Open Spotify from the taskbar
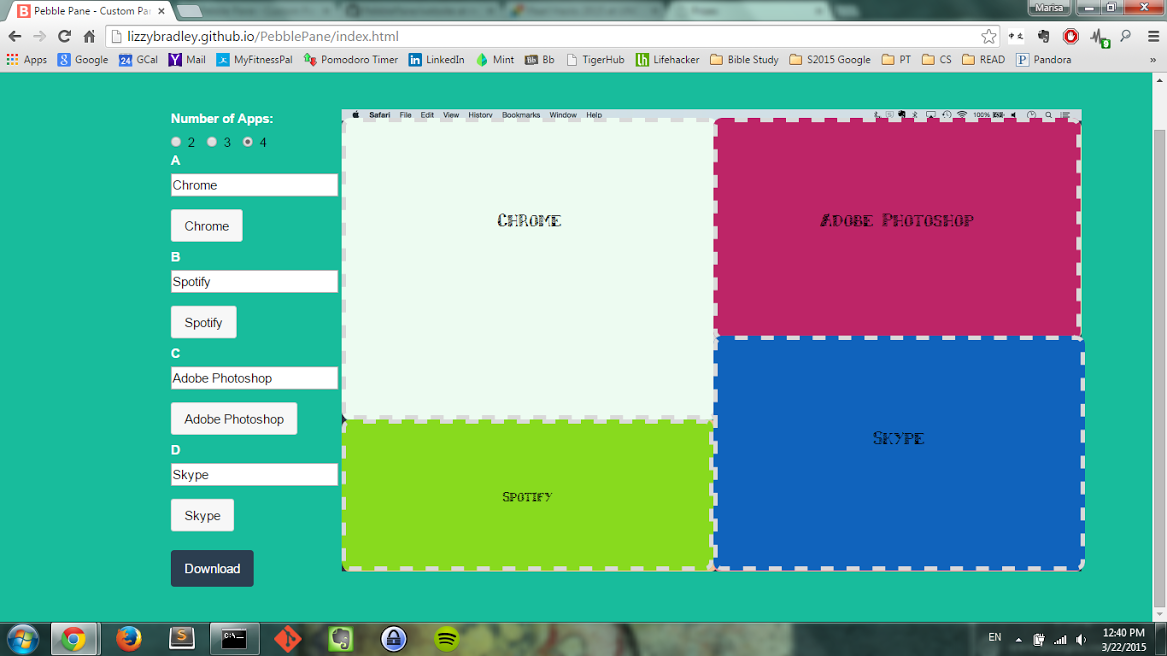Image resolution: width=1167 pixels, height=656 pixels. [x=447, y=639]
